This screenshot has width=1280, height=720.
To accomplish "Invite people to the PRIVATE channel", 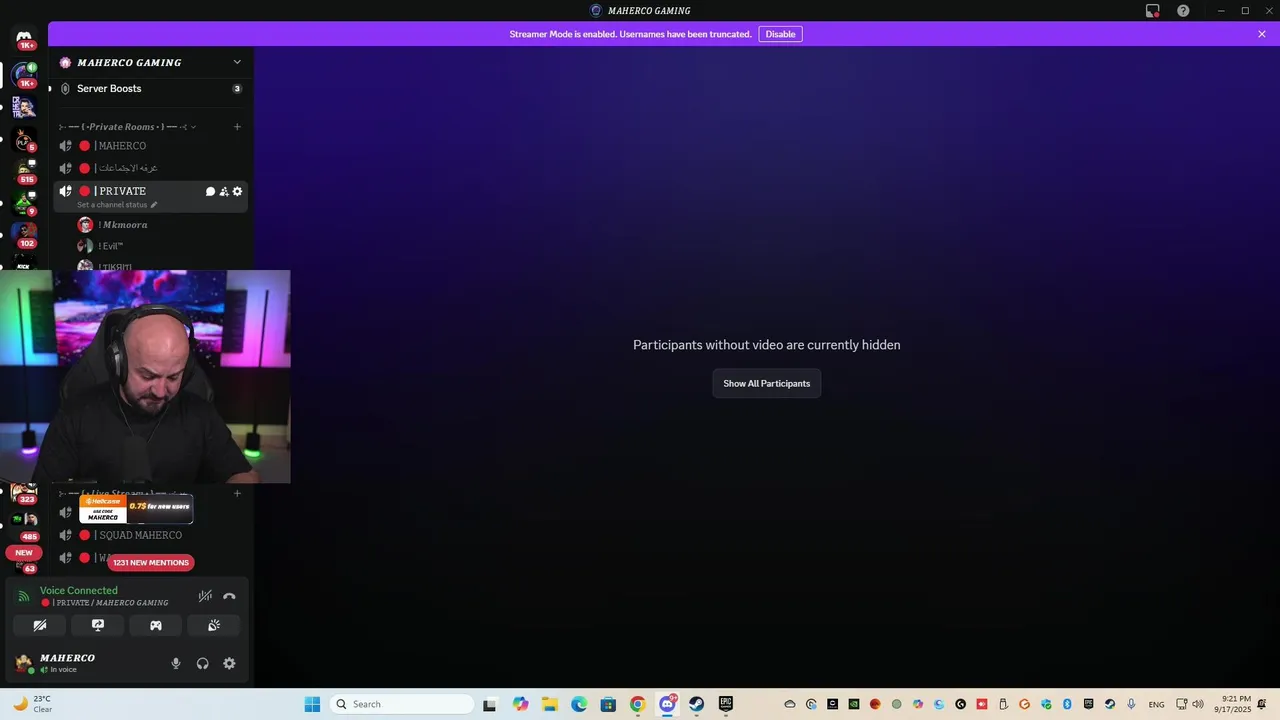I will click(x=224, y=191).
